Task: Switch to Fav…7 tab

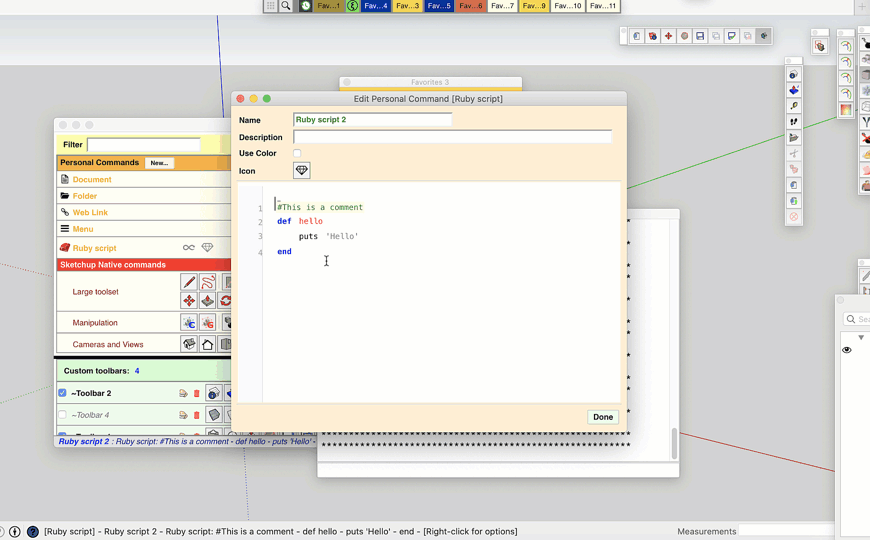Action: click(502, 6)
